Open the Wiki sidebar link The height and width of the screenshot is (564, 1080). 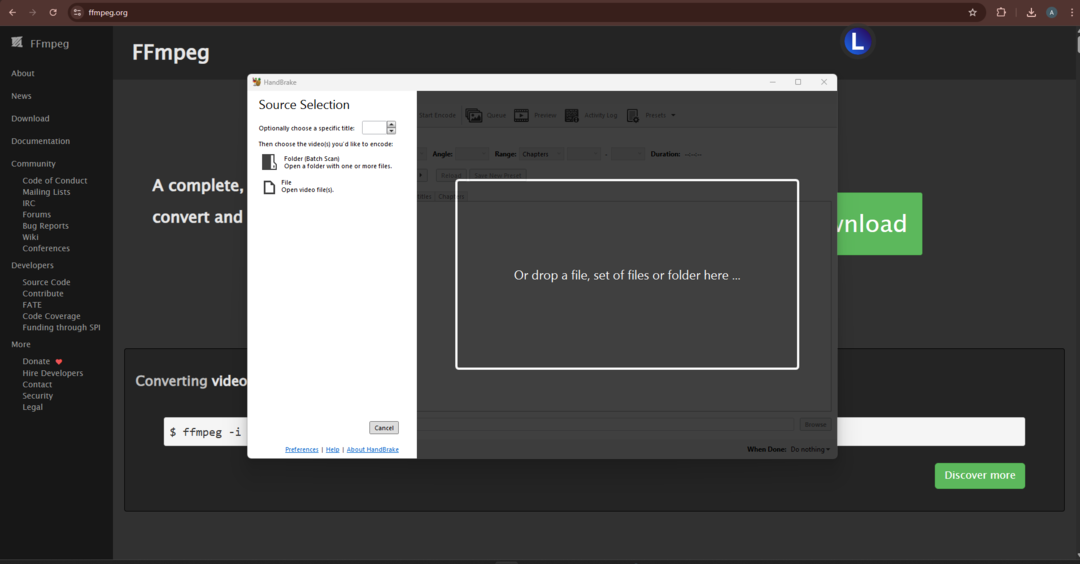(x=30, y=237)
